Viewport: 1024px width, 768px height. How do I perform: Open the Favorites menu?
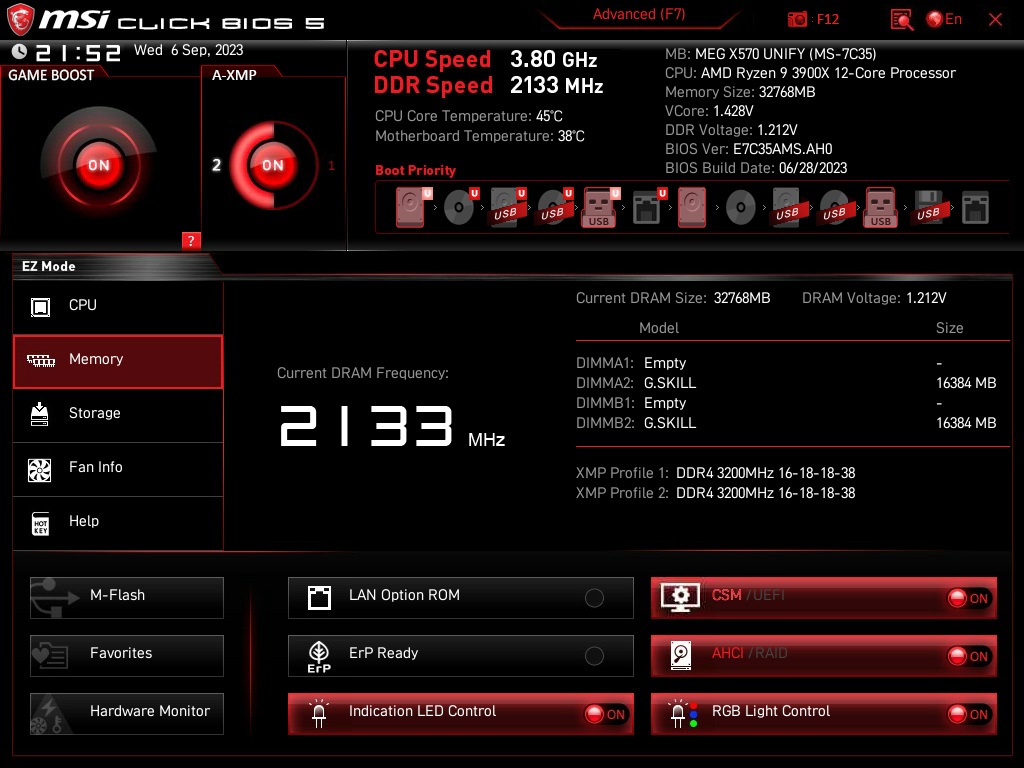127,656
